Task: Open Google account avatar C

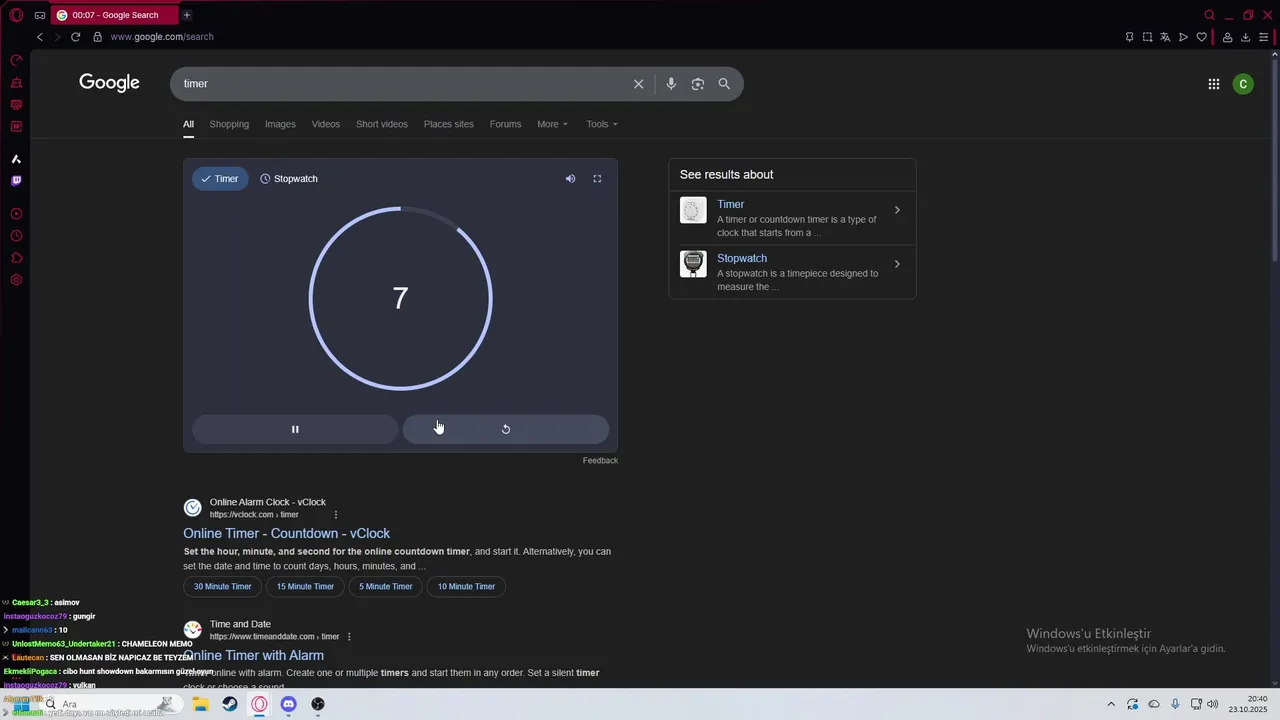Action: pyautogui.click(x=1243, y=84)
